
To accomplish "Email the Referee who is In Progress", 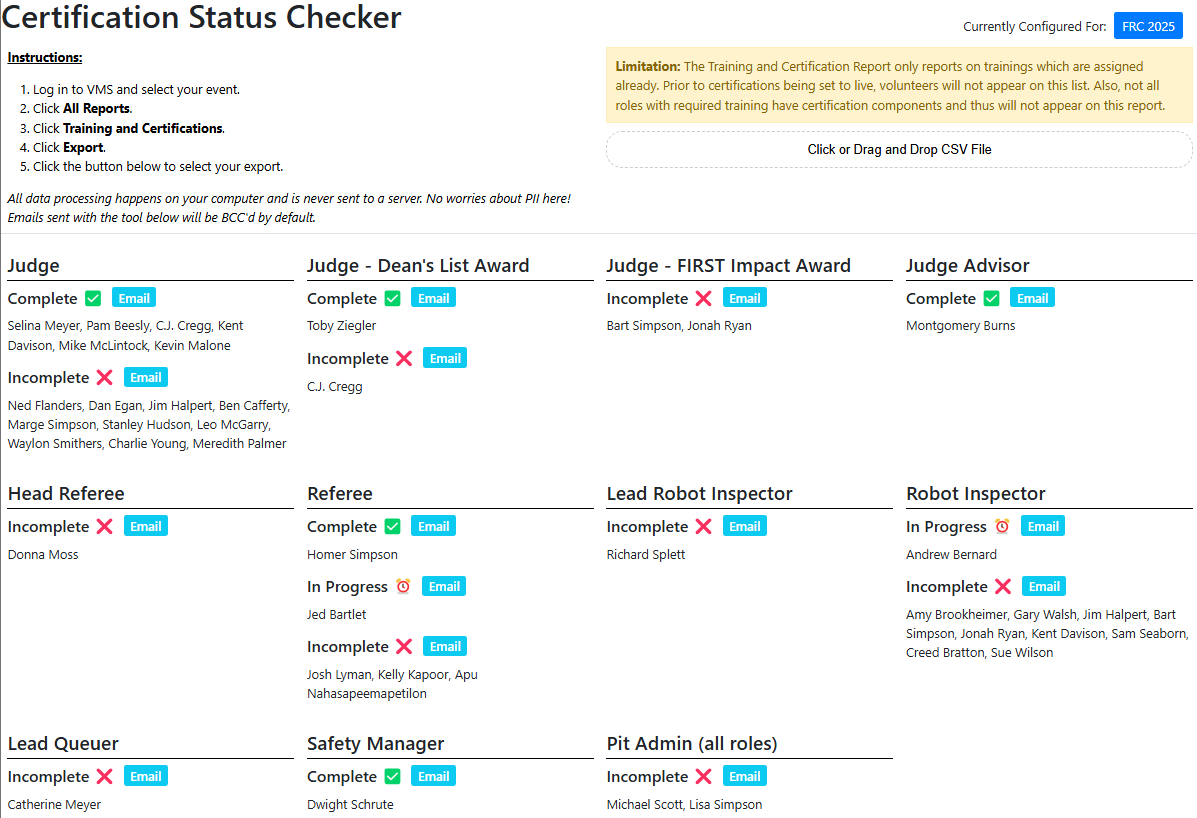I will [444, 586].
